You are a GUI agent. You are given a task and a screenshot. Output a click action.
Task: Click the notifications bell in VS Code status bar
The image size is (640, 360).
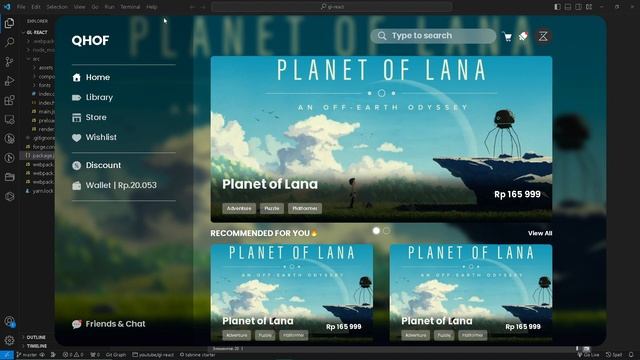[631, 355]
